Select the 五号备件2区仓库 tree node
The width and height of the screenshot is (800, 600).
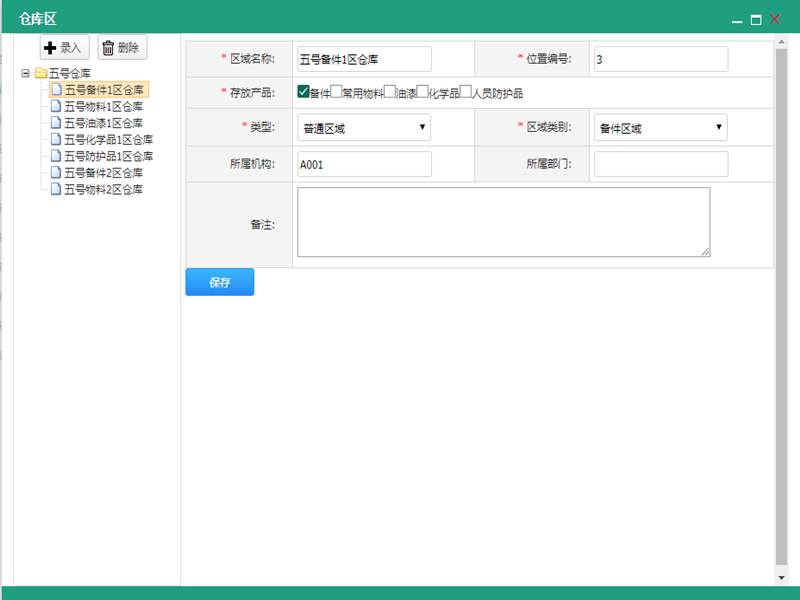(x=103, y=172)
